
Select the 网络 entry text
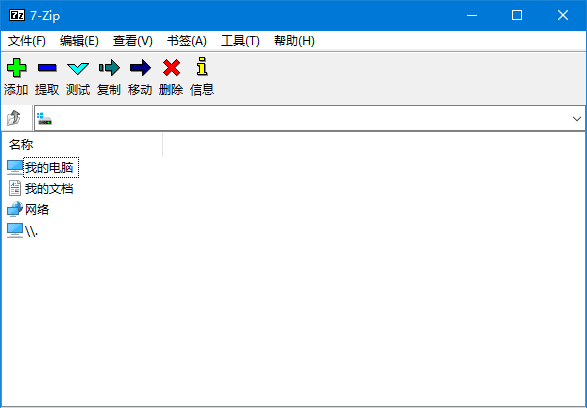37,209
